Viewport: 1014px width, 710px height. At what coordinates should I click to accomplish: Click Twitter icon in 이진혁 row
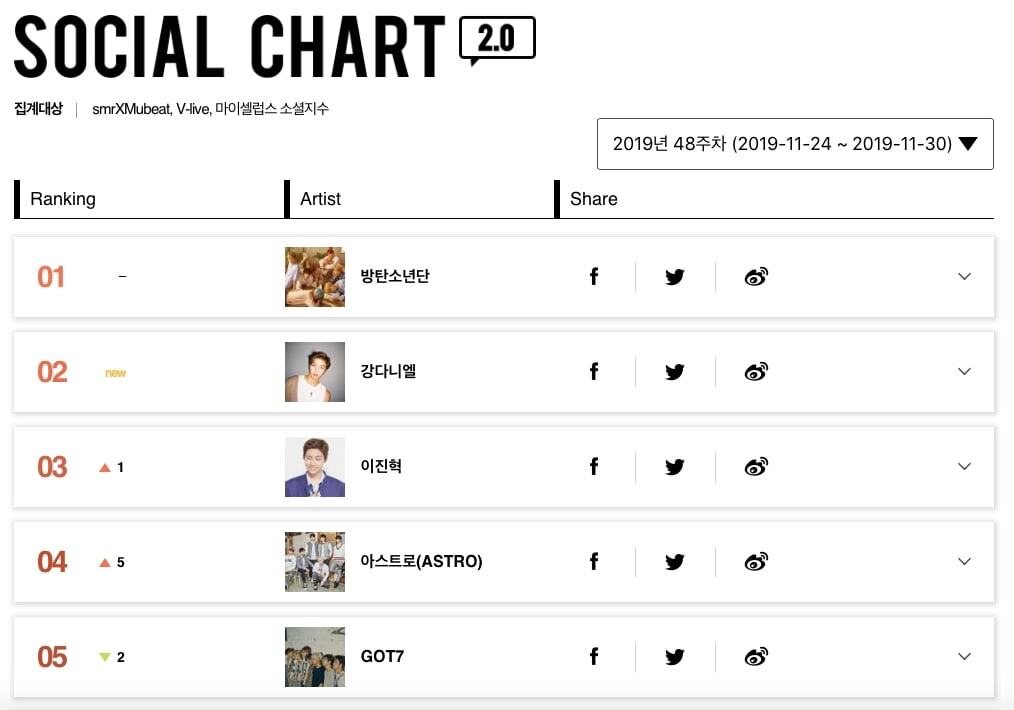(675, 467)
